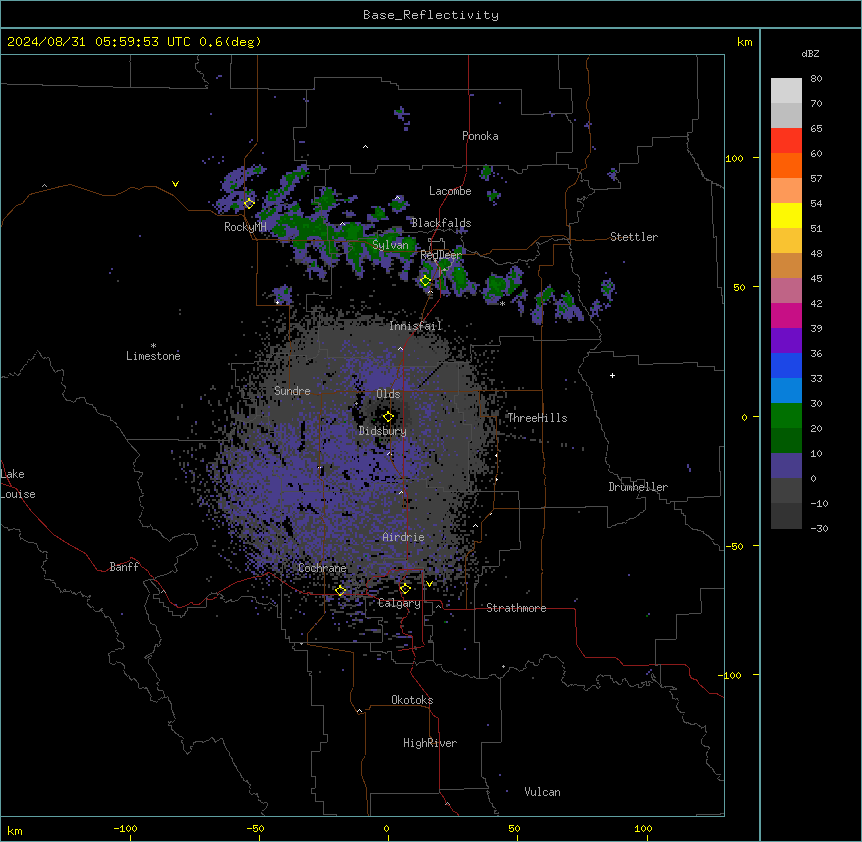Click the Didsbury city label
The image size is (862, 842).
point(383,431)
